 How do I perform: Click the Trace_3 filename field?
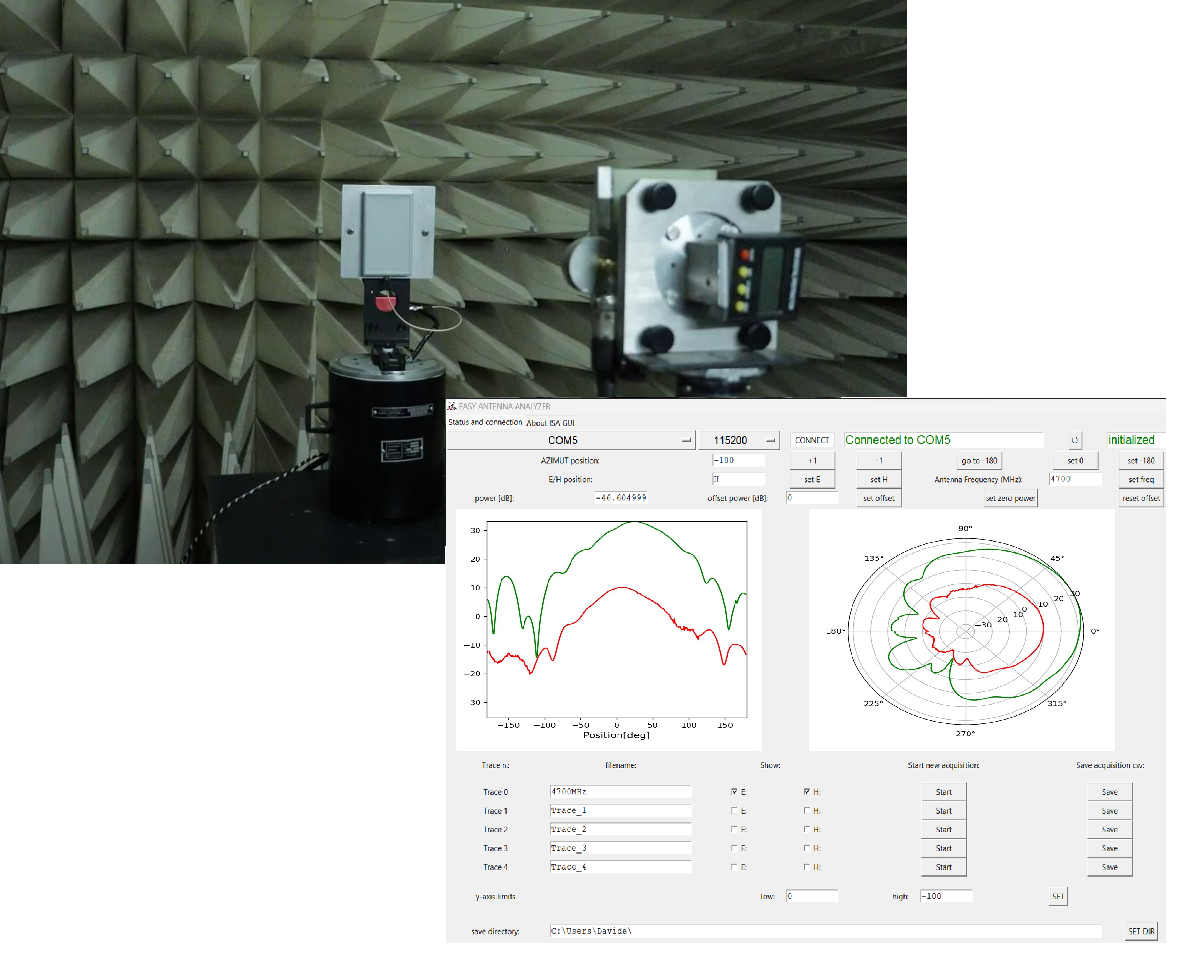point(621,848)
